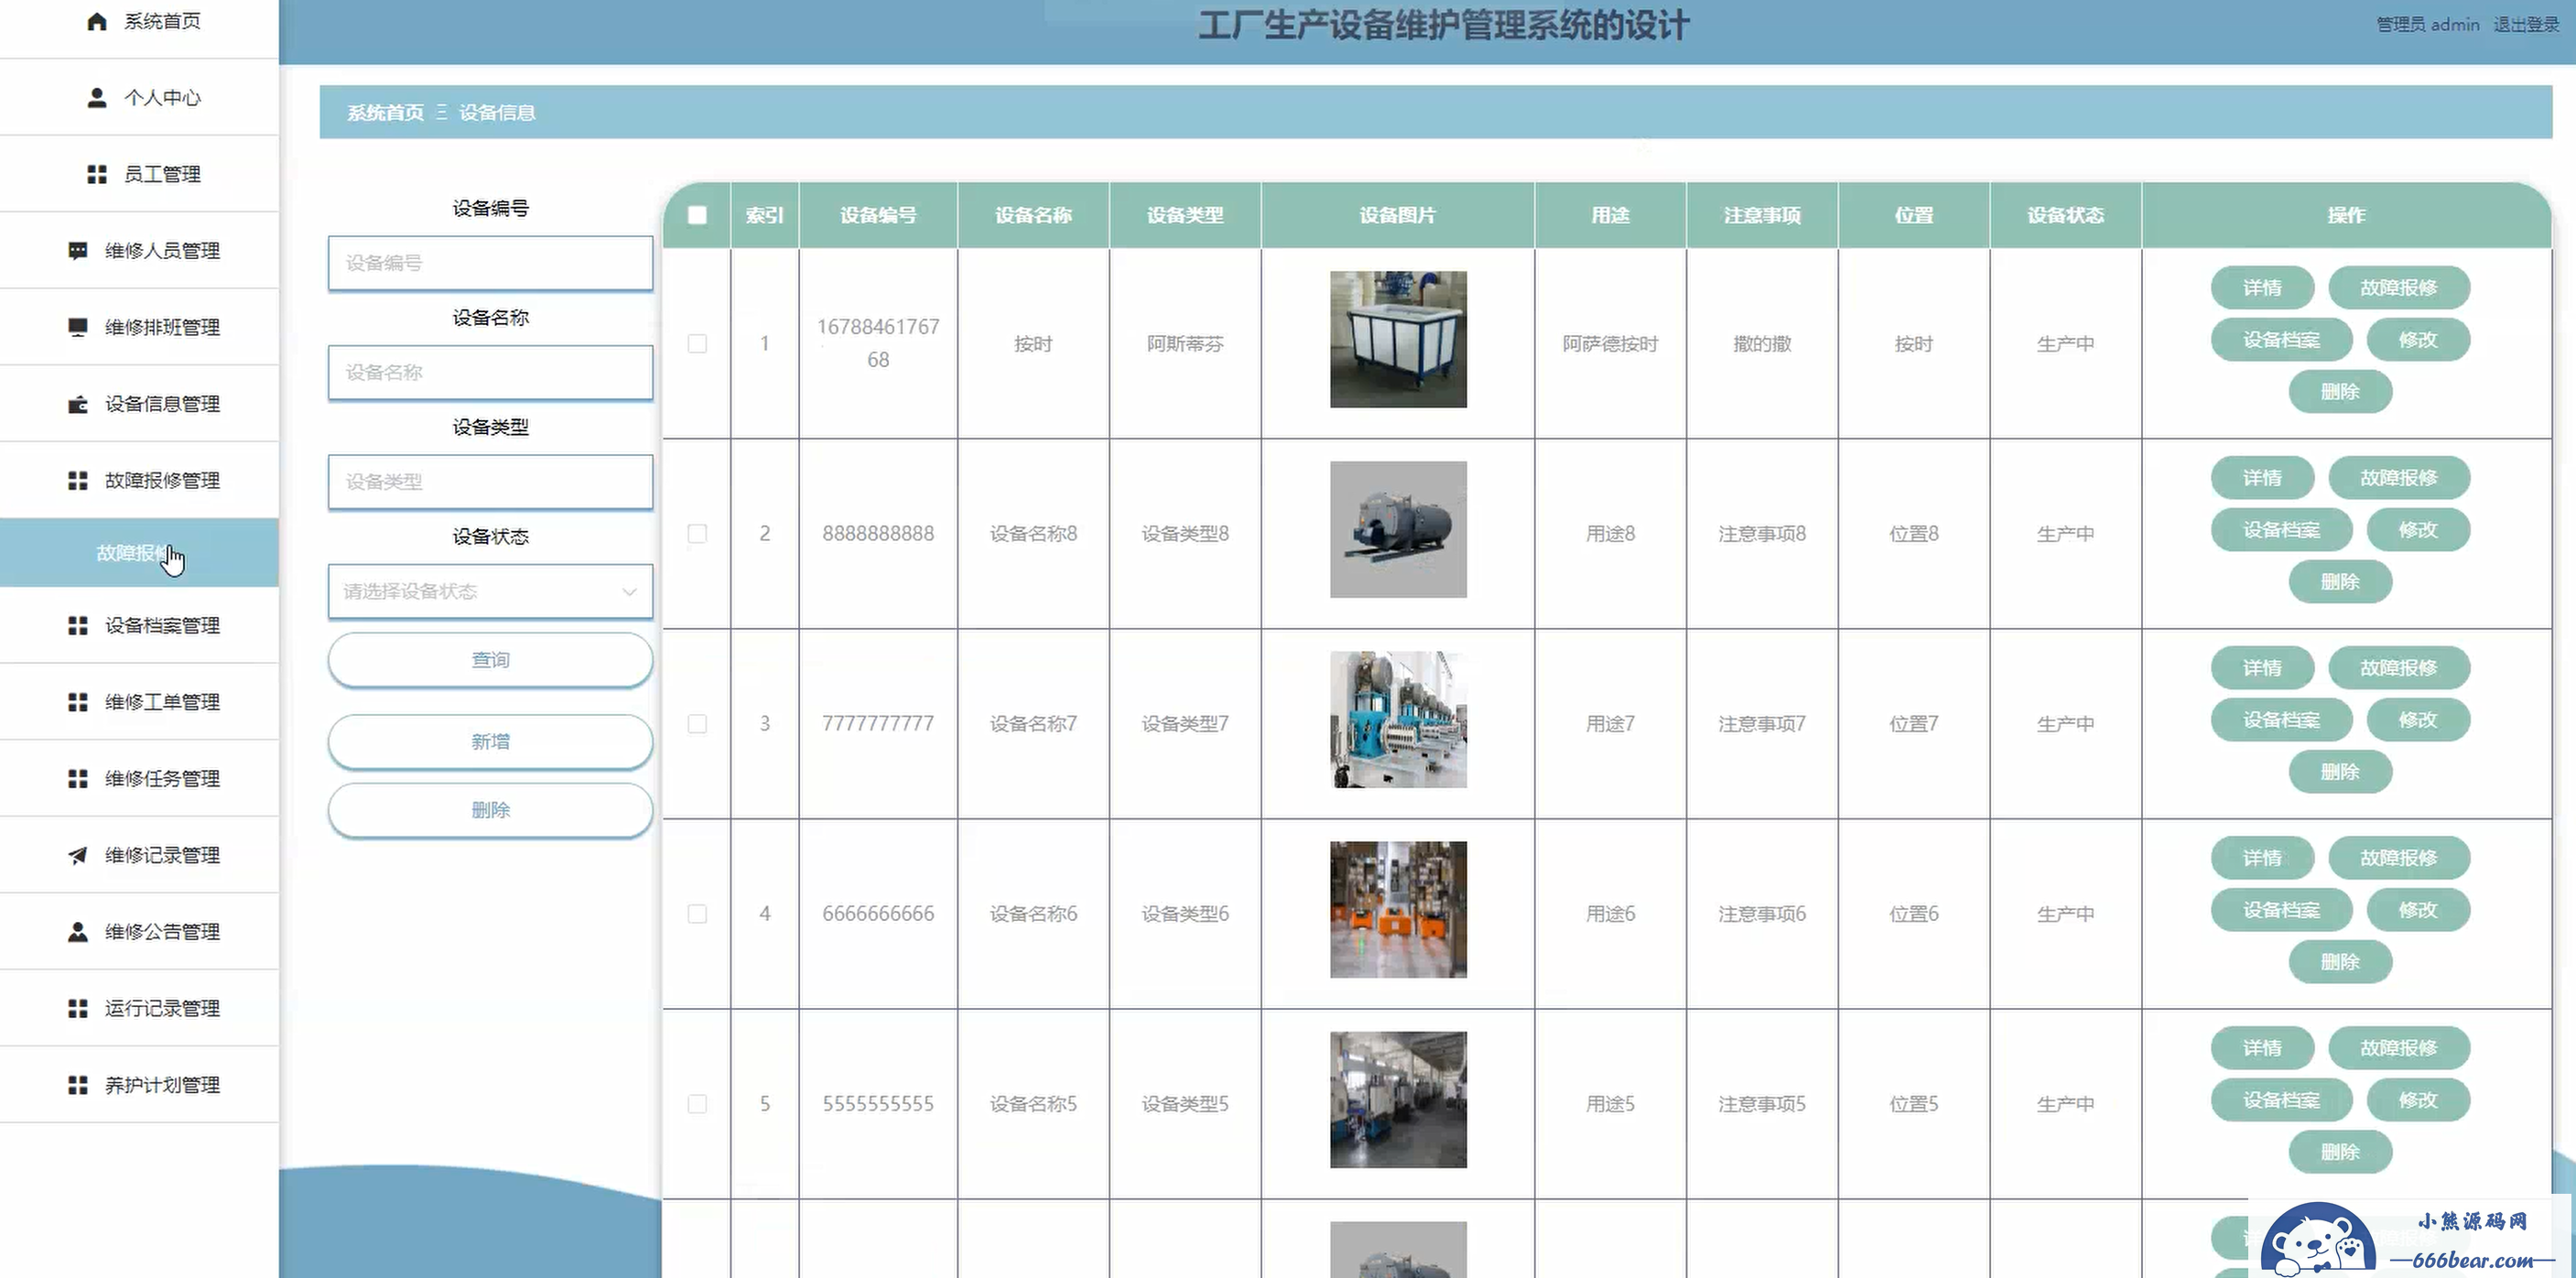The image size is (2576, 1278).
Task: Click the 设备编号 column header
Action: coord(878,215)
